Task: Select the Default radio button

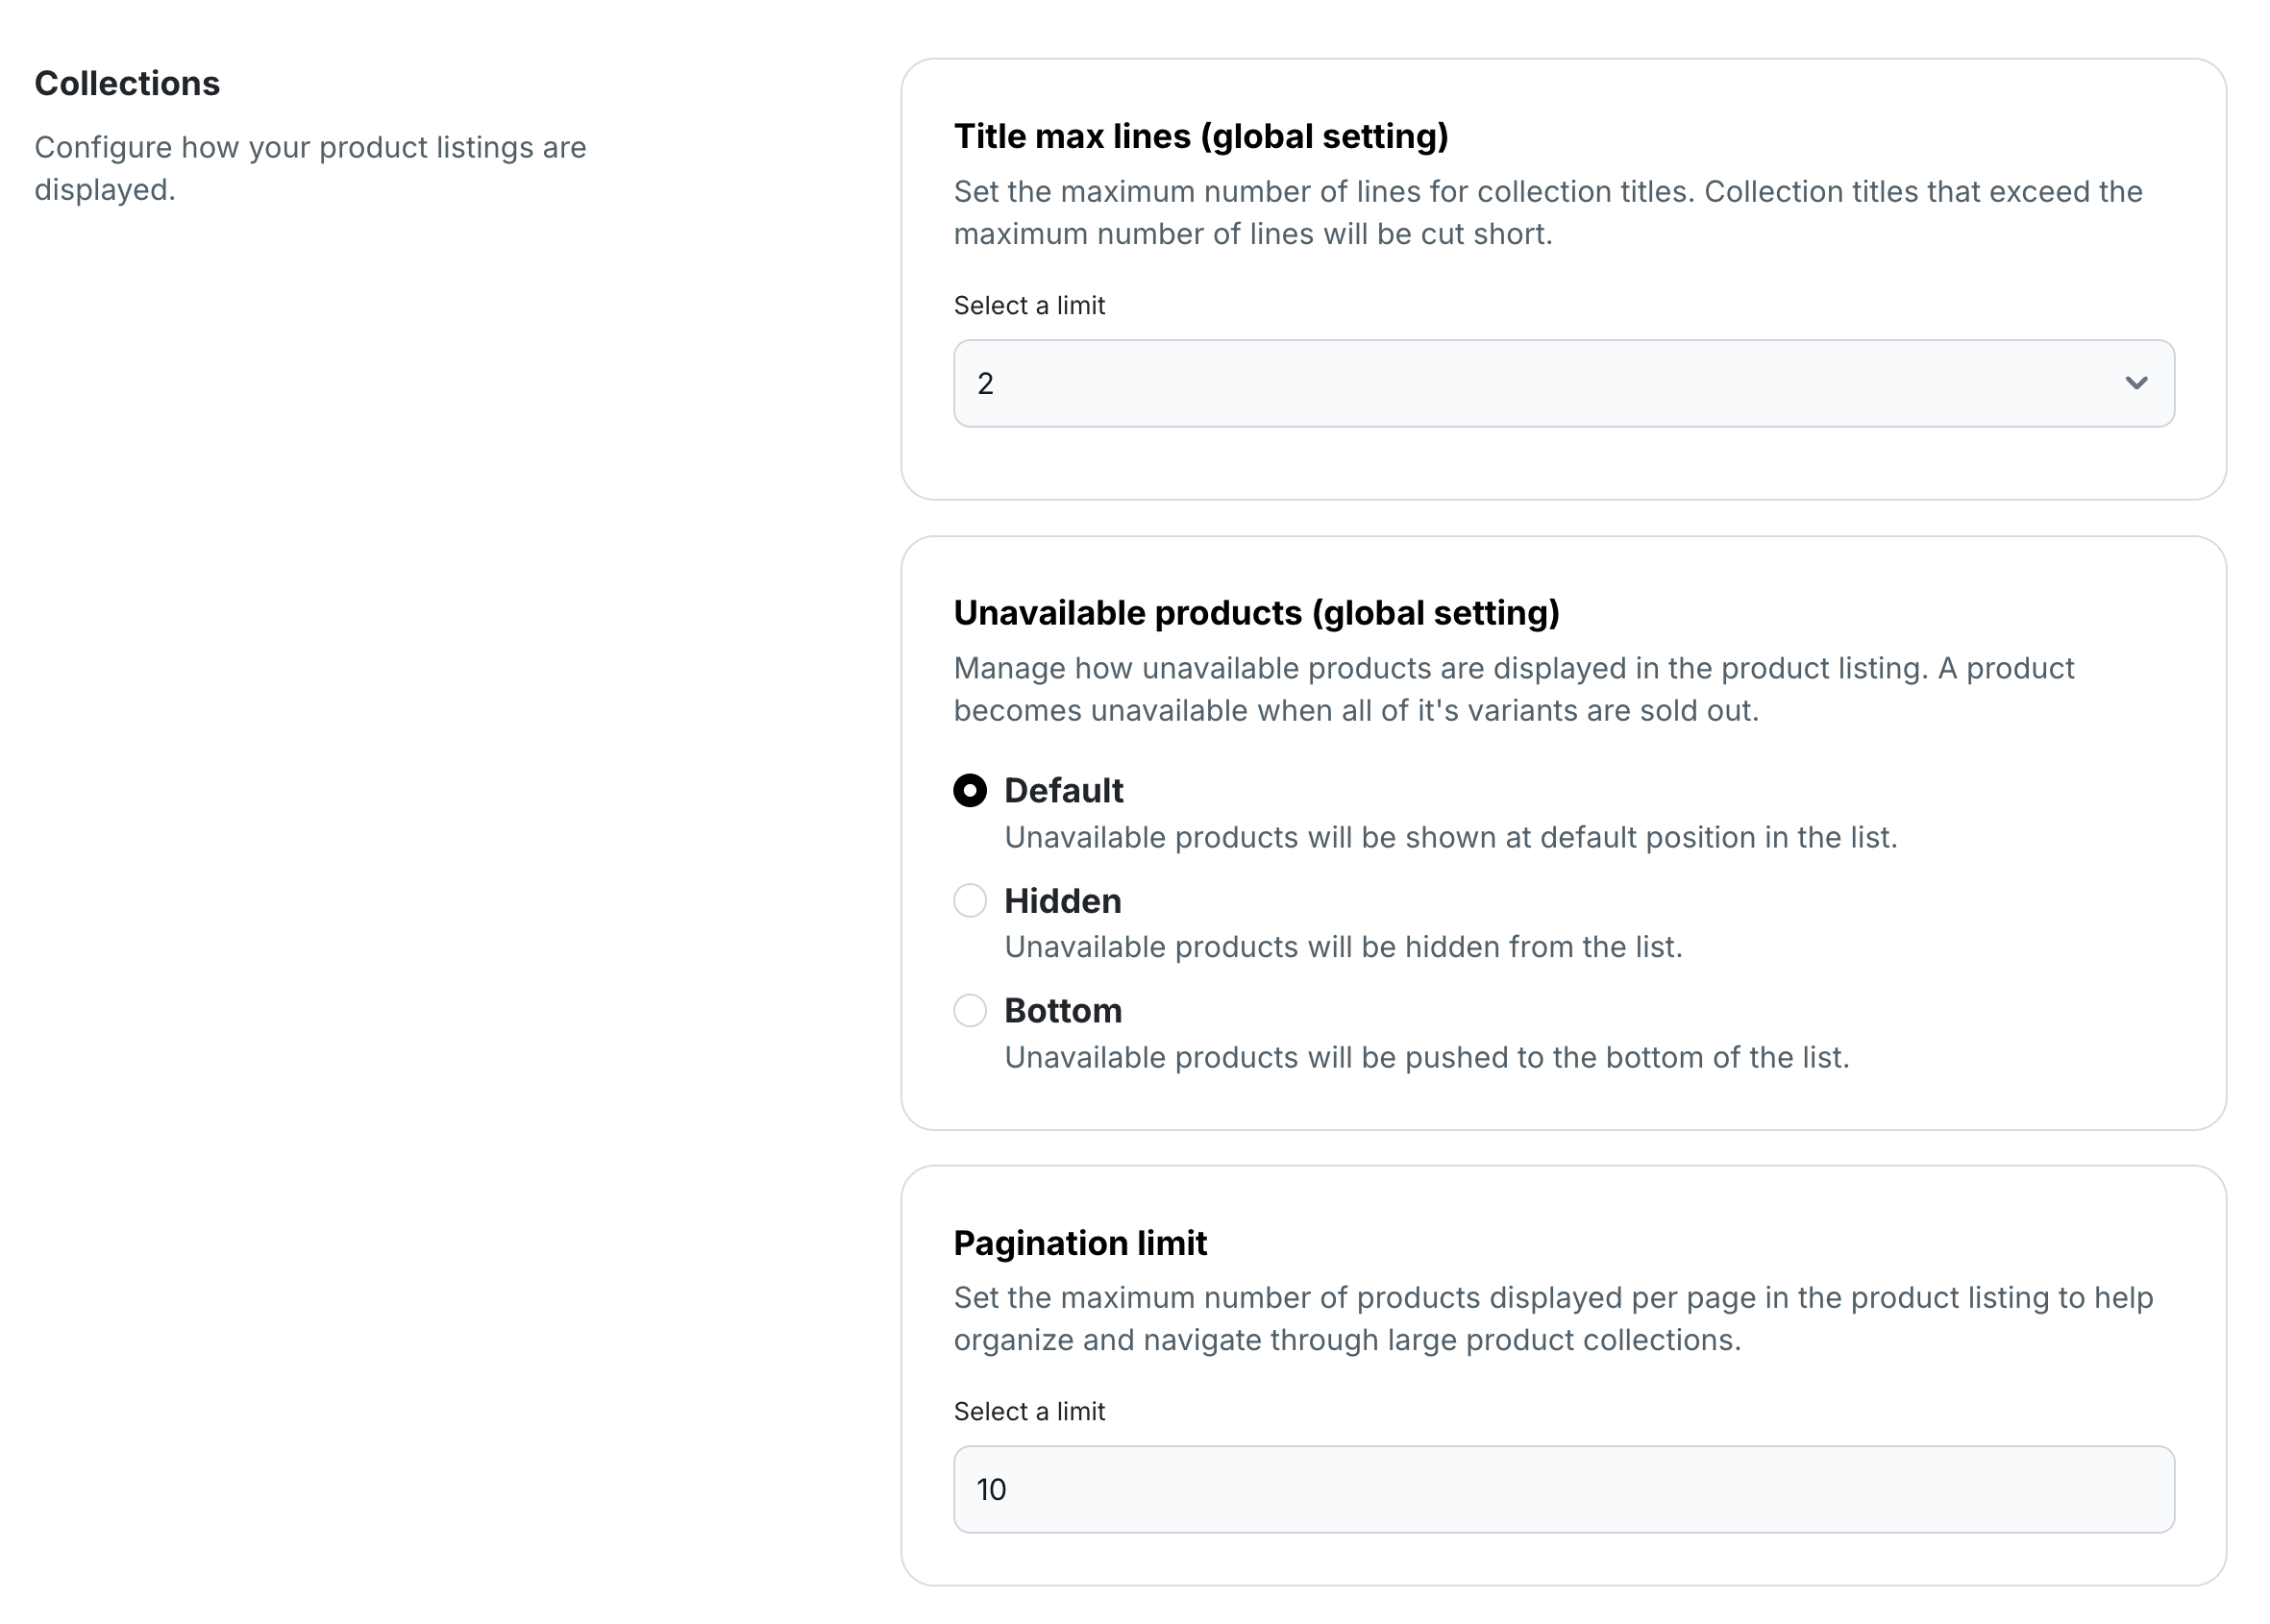Action: (969, 790)
